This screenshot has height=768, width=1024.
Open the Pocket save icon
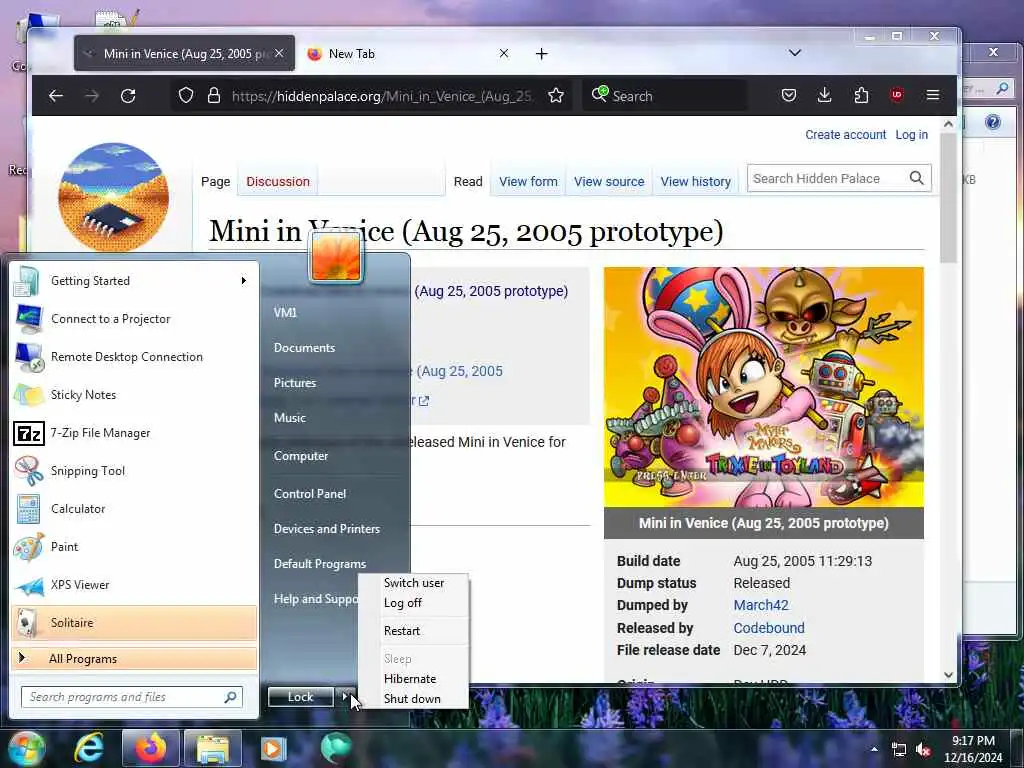(x=789, y=96)
